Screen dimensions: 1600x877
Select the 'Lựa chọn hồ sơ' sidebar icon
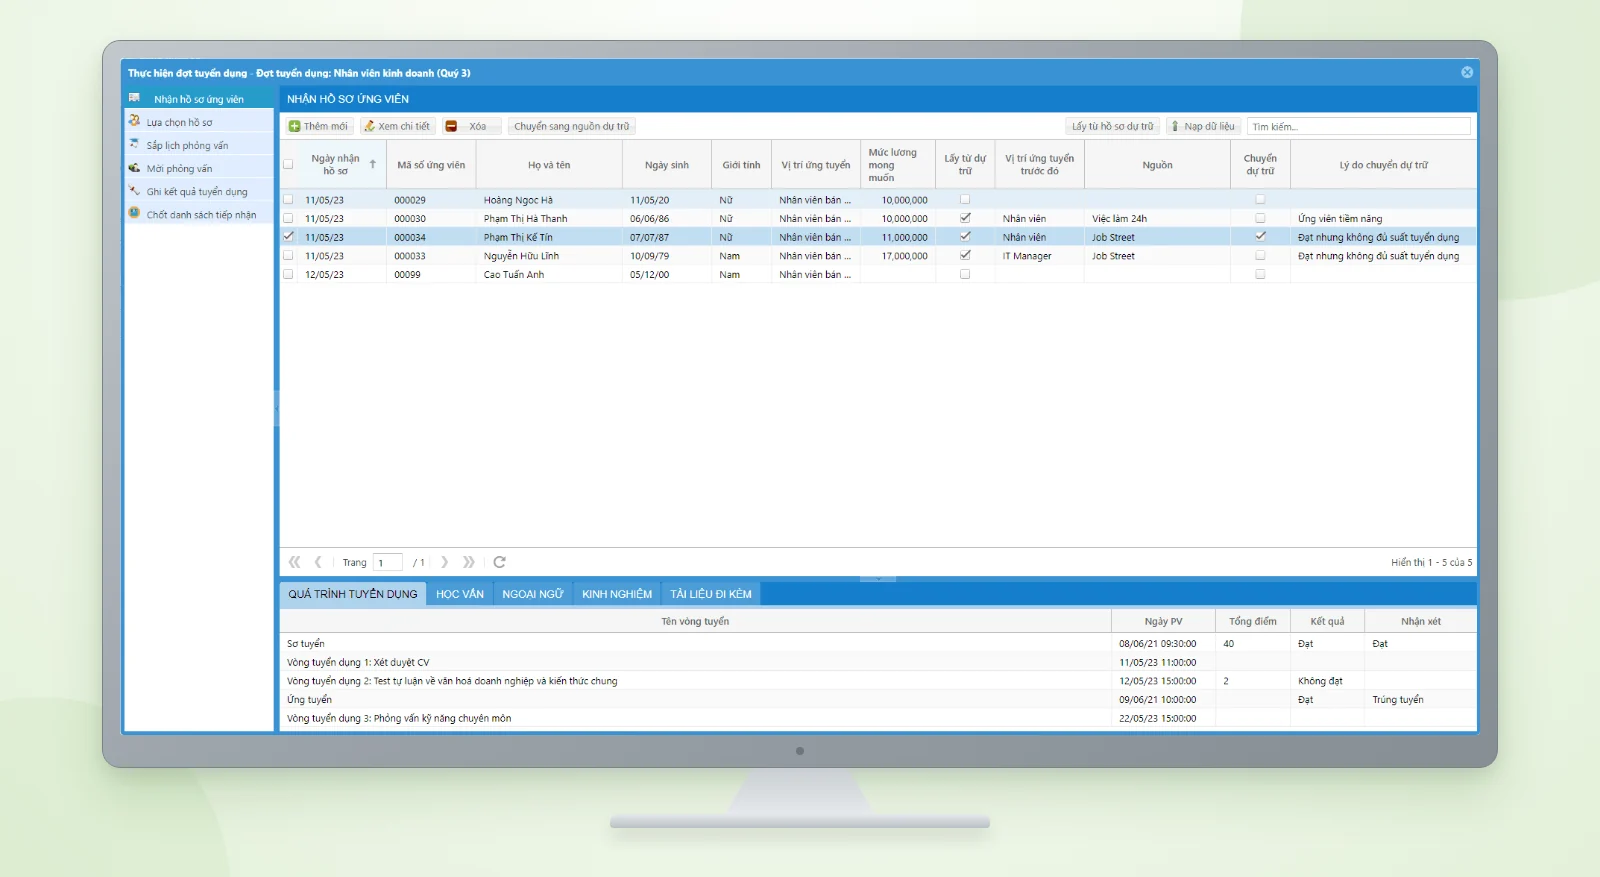click(x=134, y=121)
